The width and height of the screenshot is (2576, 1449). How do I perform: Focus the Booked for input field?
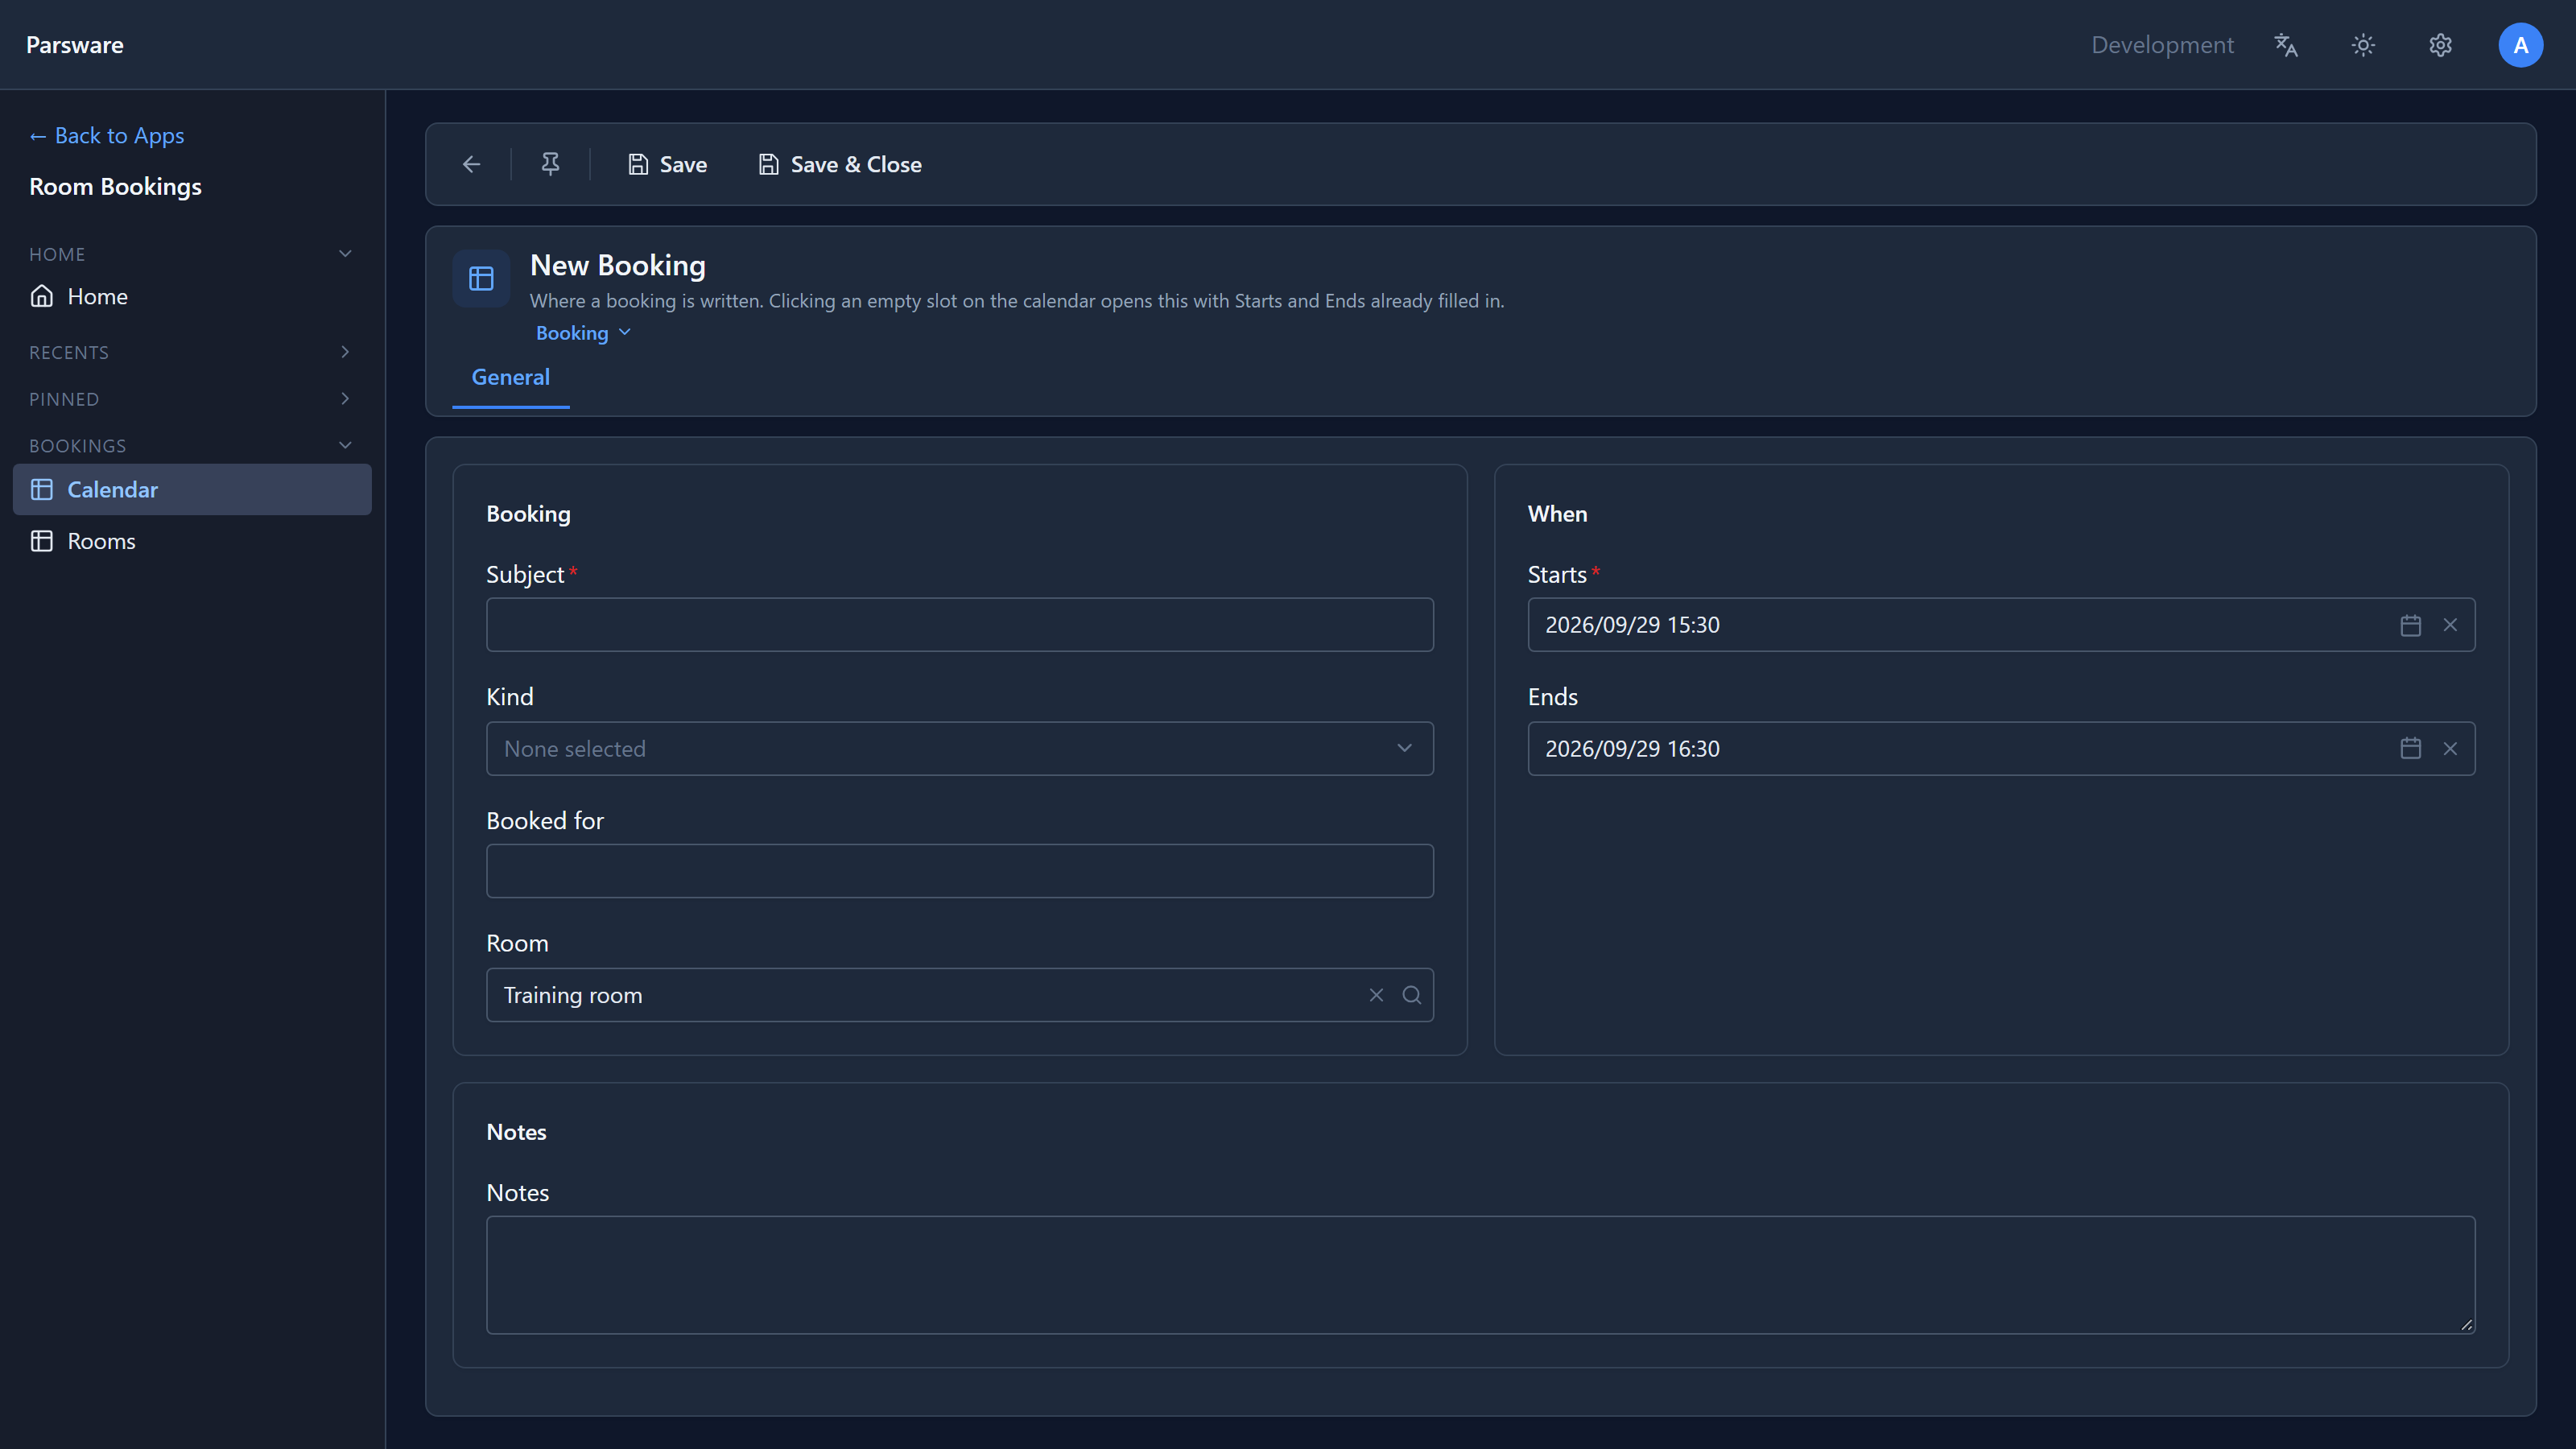coord(959,871)
